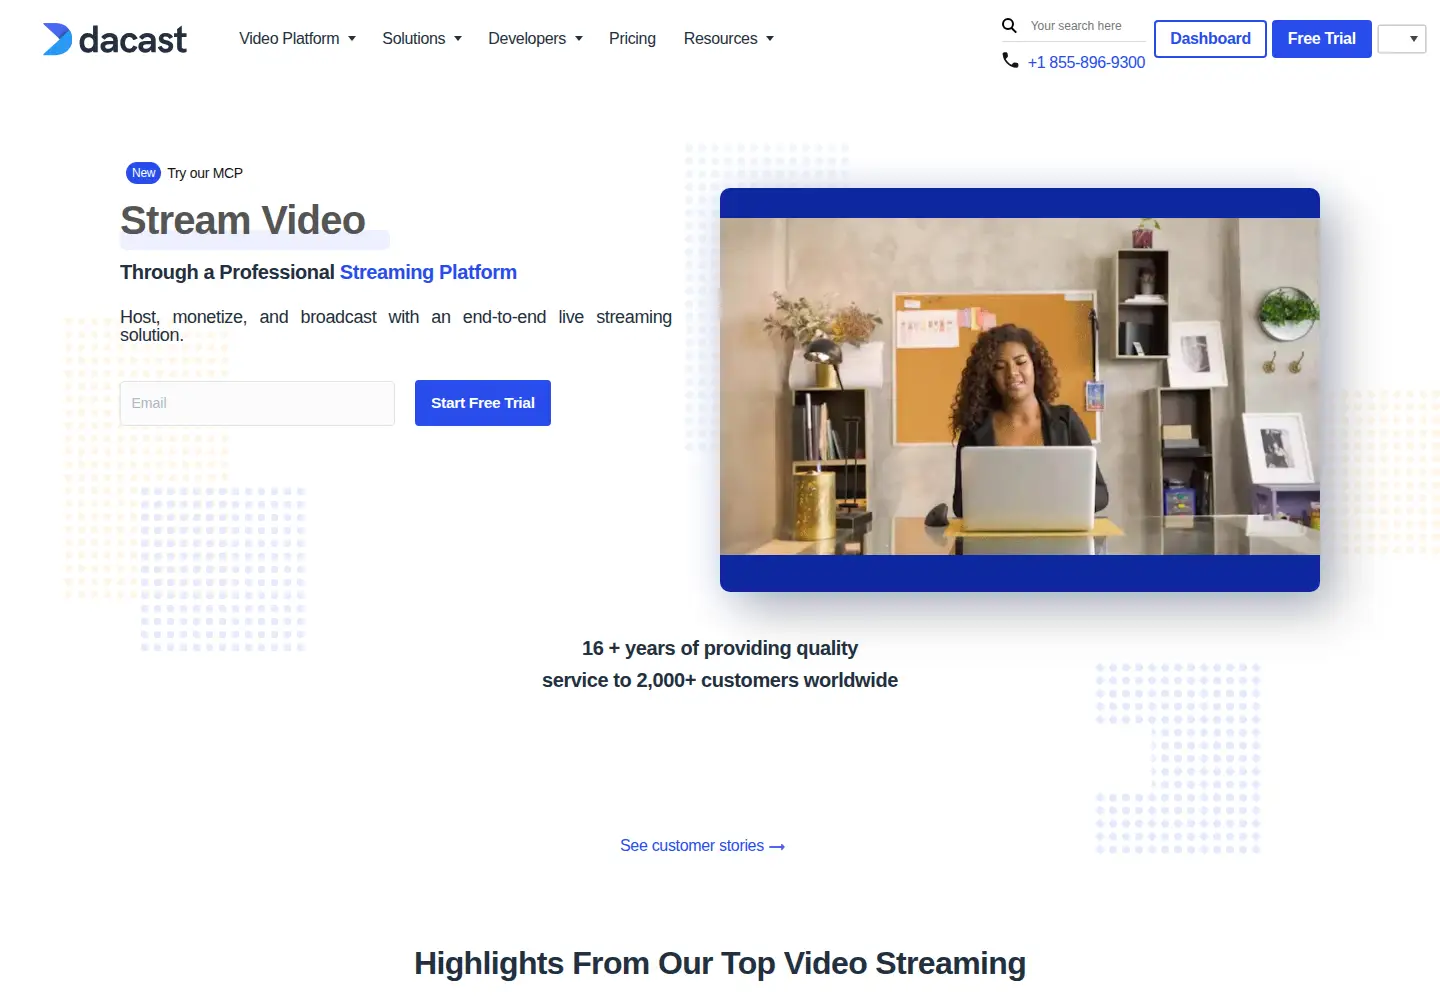Focus the Email input field
1440x1000 pixels.
[x=257, y=403]
